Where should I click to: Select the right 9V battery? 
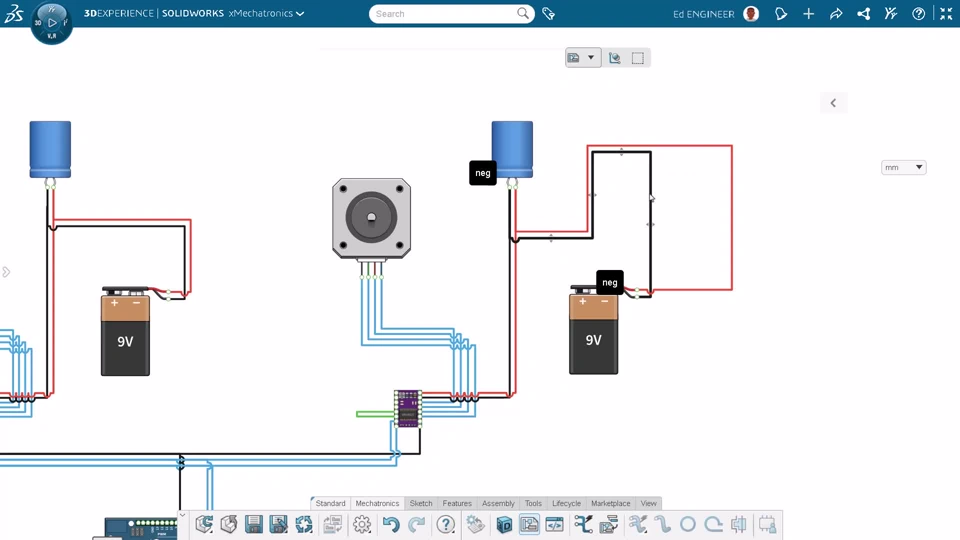(x=593, y=331)
